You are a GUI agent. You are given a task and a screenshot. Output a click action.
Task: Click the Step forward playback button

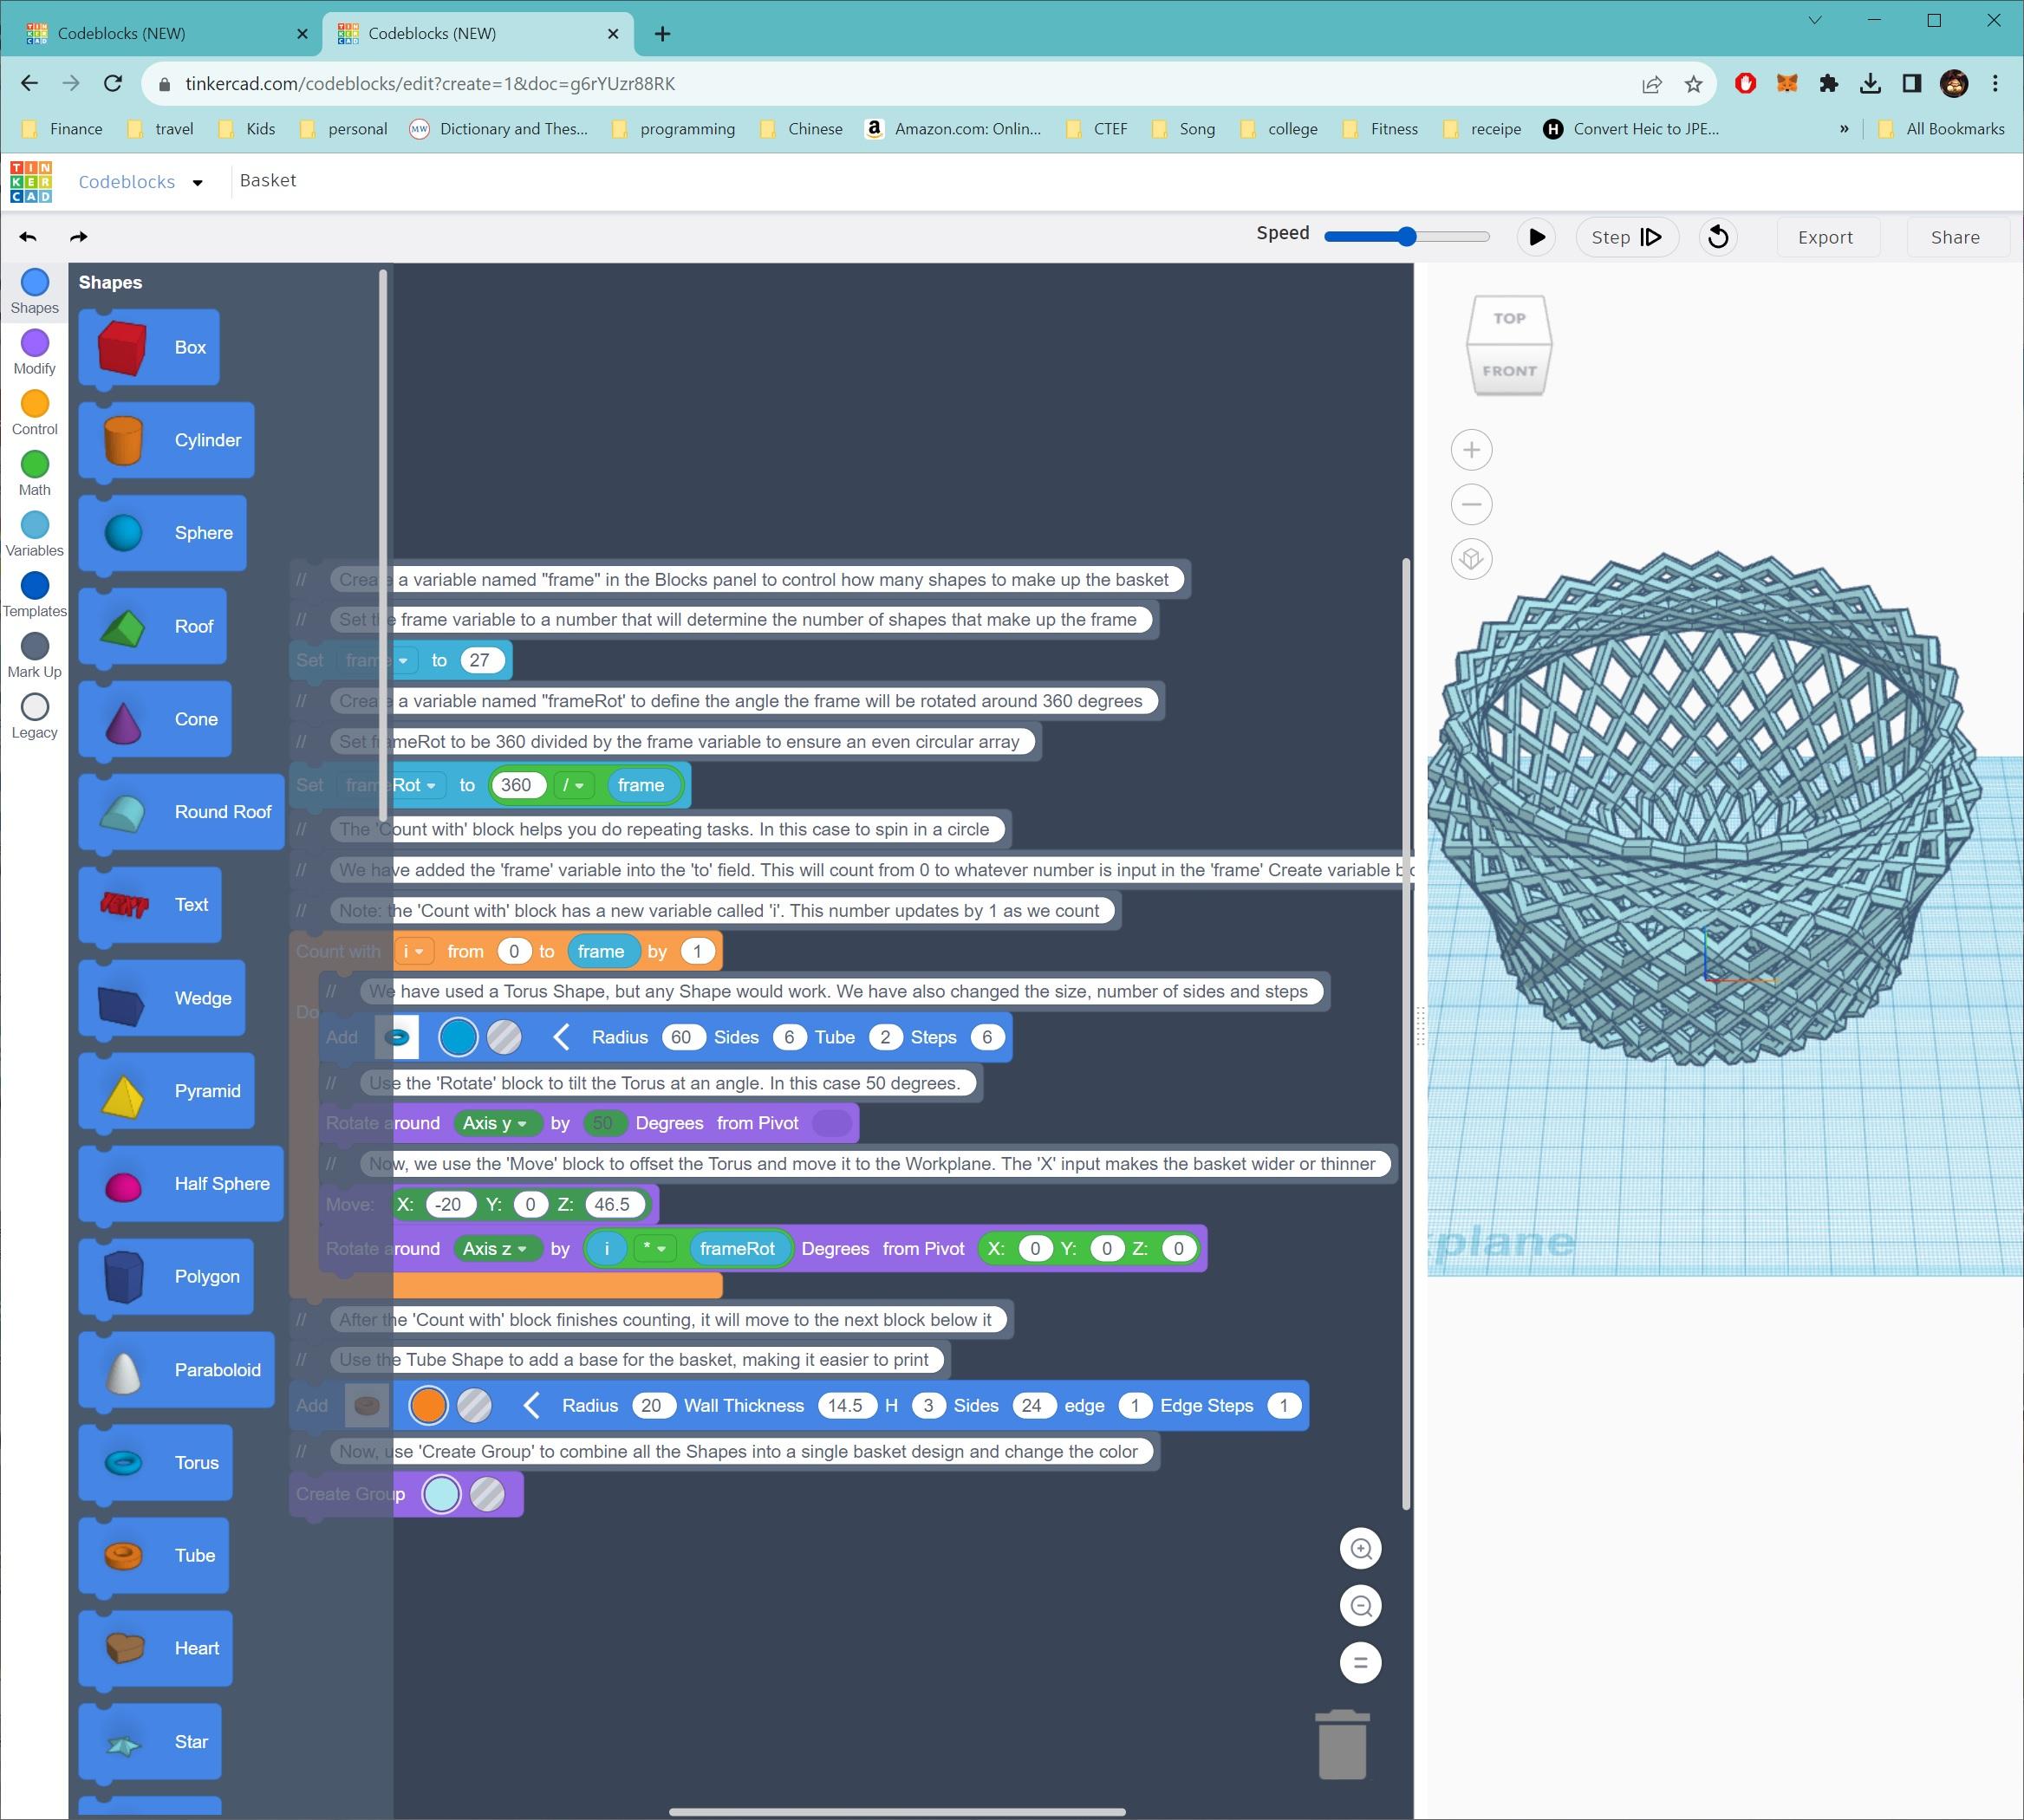click(x=1625, y=236)
